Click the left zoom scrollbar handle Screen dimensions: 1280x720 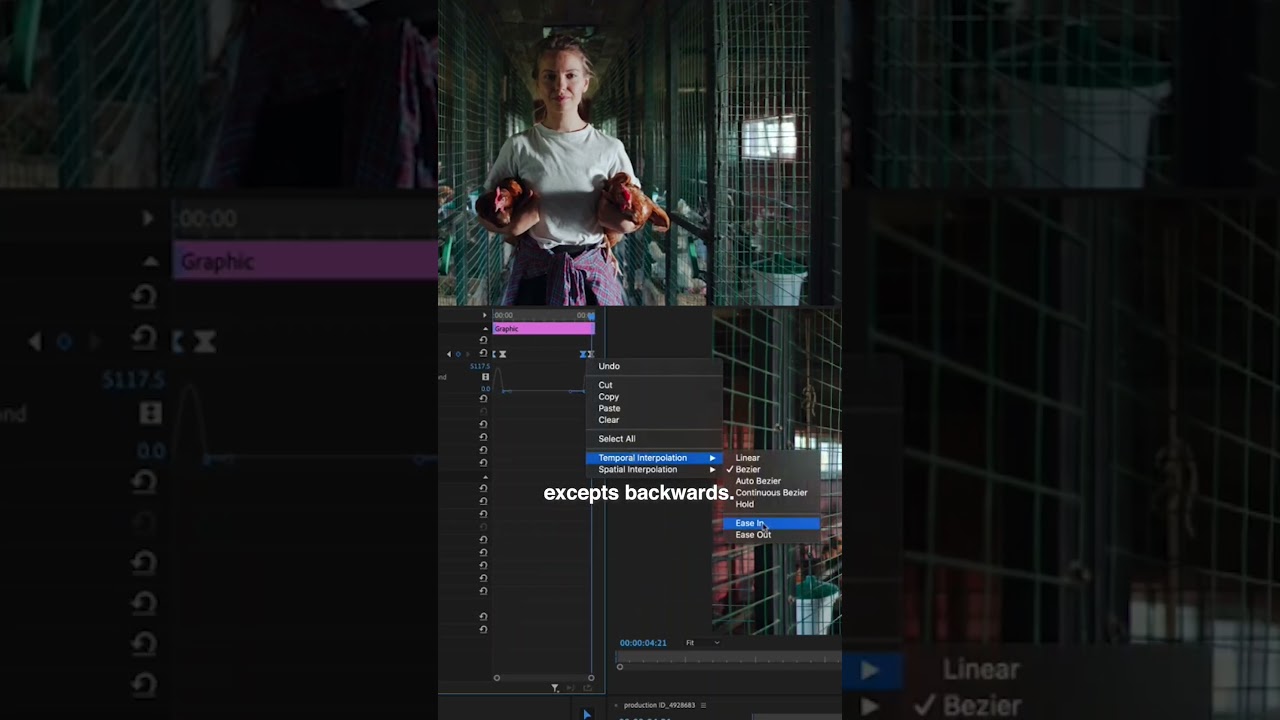pyautogui.click(x=497, y=678)
